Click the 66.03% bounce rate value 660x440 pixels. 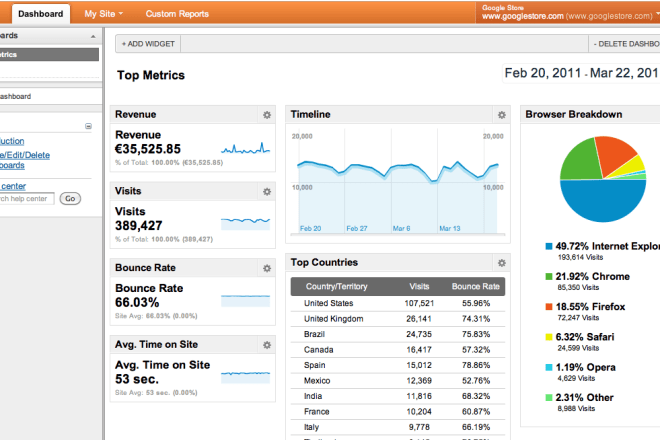(137, 302)
